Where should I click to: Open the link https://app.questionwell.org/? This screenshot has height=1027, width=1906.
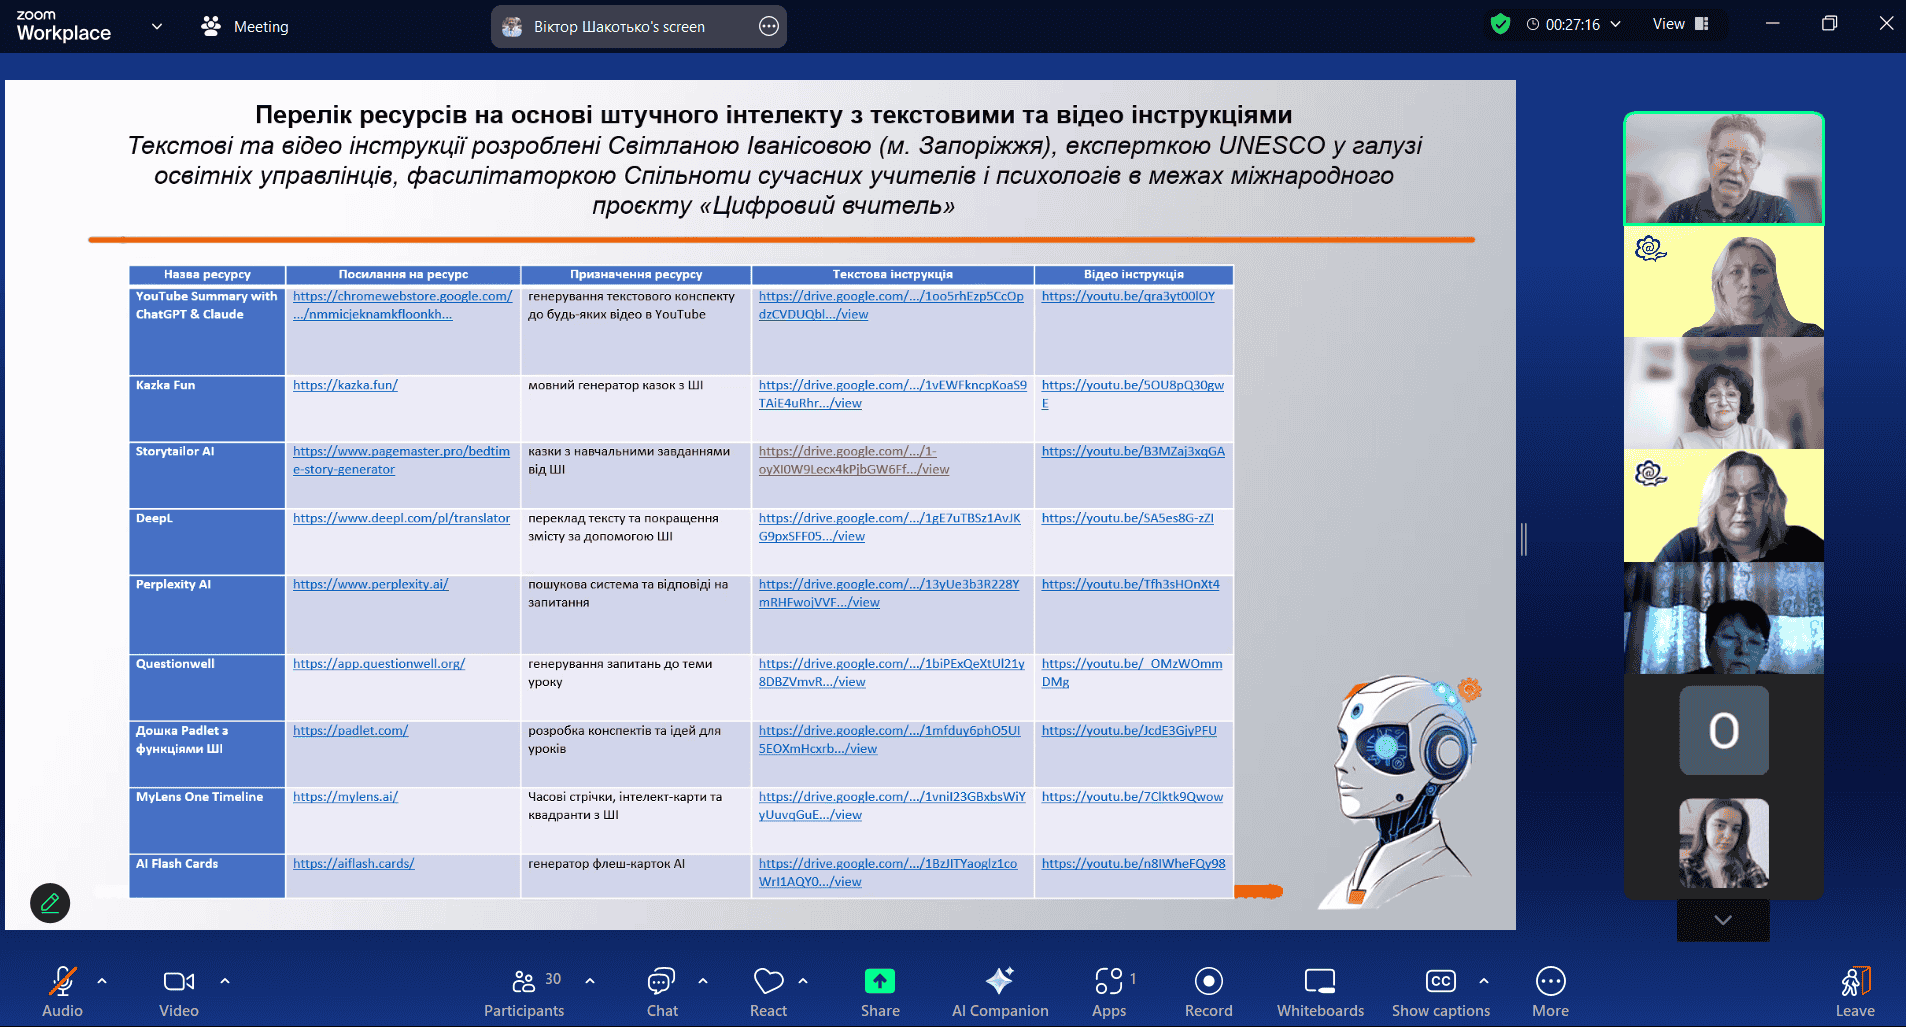[x=379, y=664]
